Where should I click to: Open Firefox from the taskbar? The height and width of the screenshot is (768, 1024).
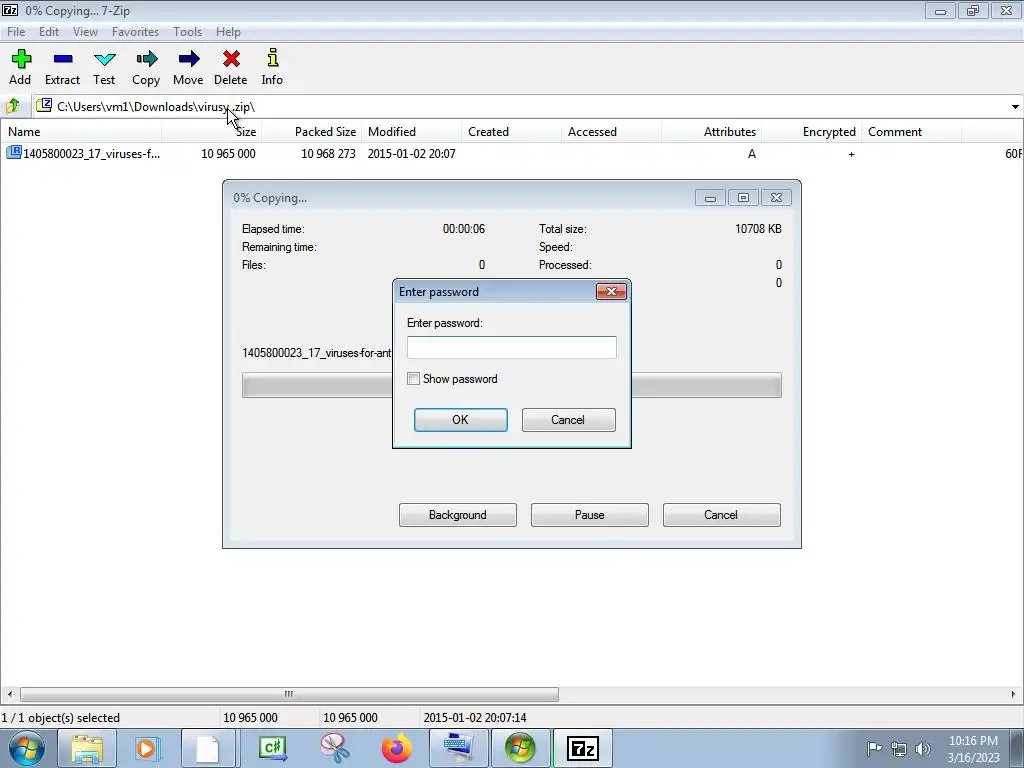coord(396,748)
